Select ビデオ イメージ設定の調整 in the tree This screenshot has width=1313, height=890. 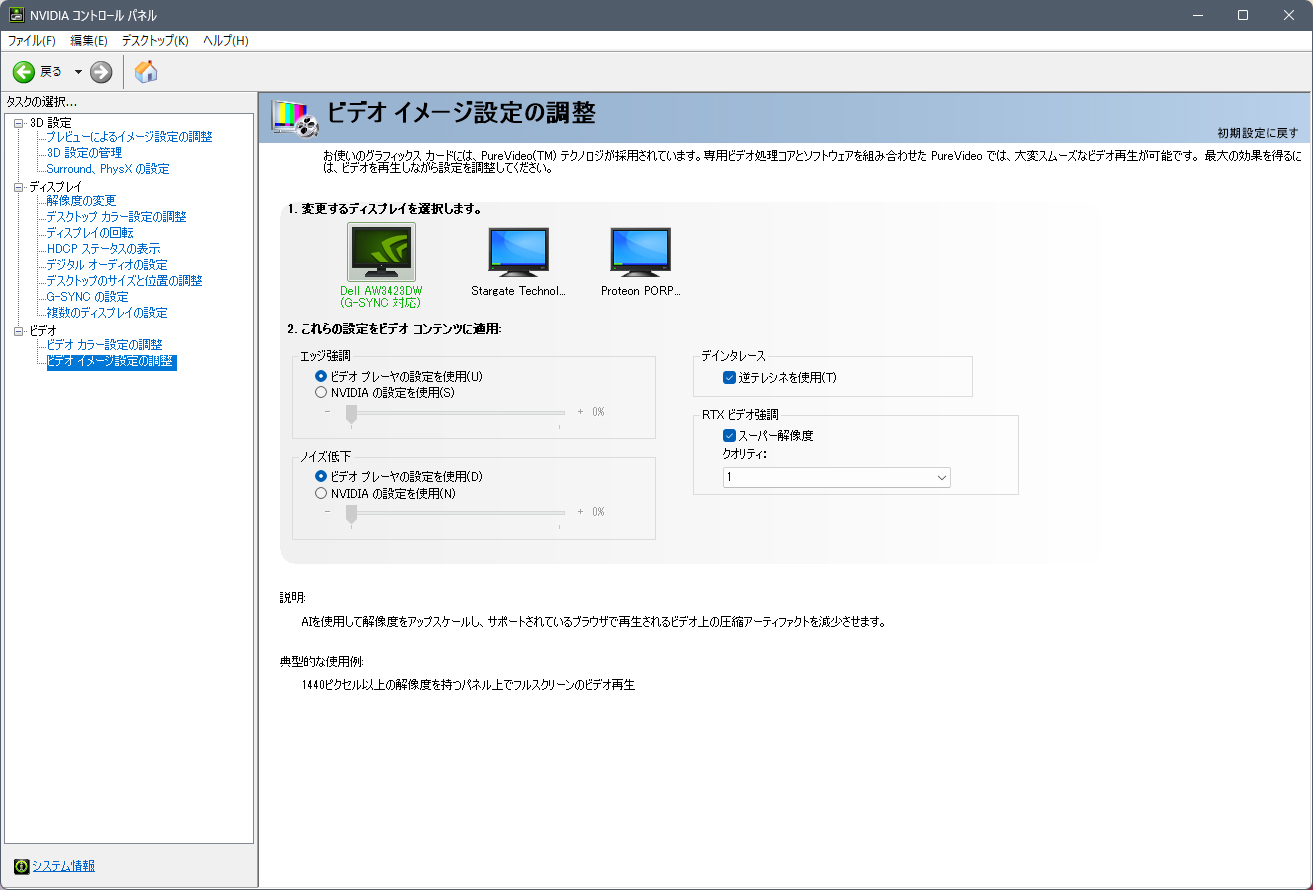pos(111,361)
